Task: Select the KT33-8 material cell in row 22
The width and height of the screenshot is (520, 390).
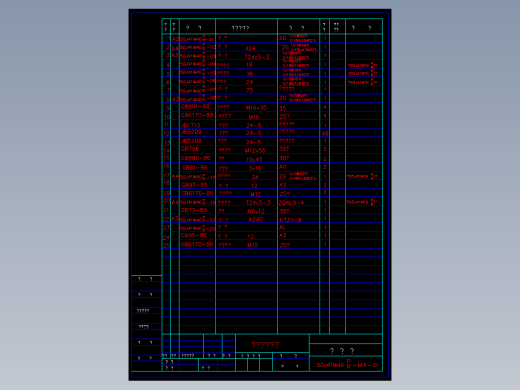Action: point(290,220)
